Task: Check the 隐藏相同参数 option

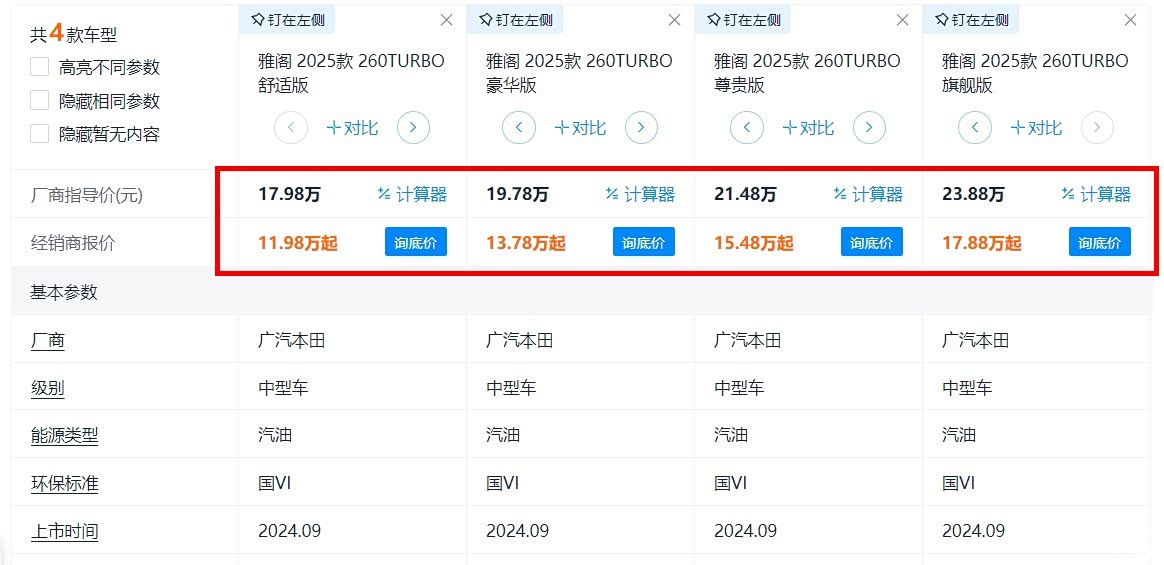Action: point(40,101)
